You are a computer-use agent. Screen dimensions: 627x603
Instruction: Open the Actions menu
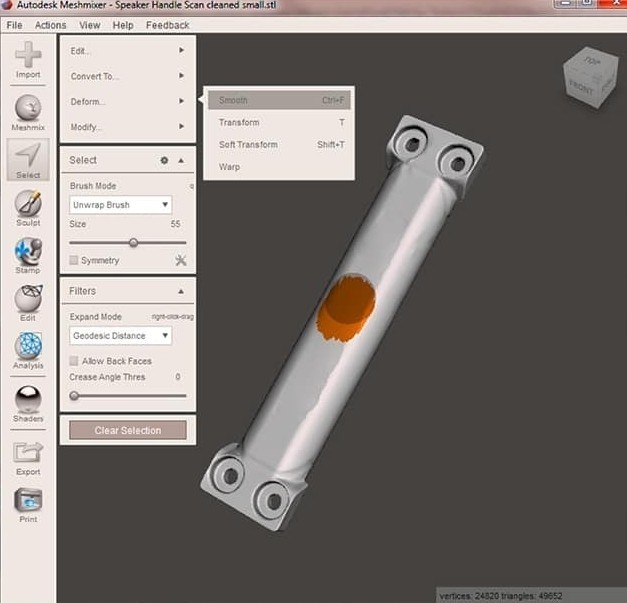50,25
